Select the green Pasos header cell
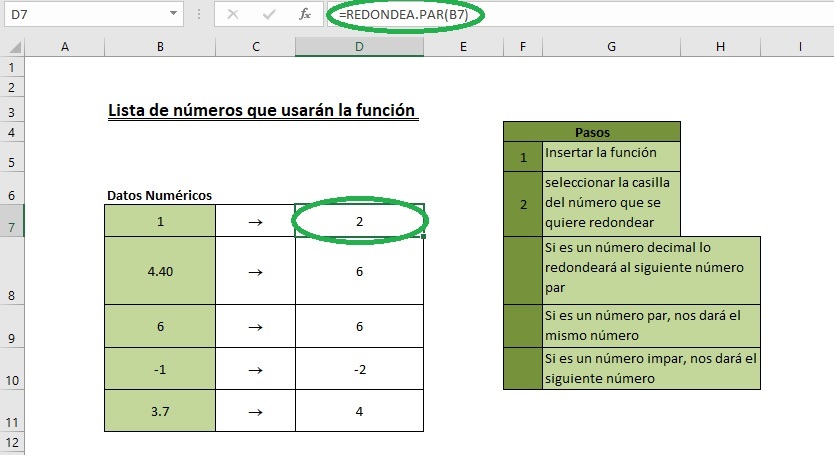 pyautogui.click(x=592, y=132)
